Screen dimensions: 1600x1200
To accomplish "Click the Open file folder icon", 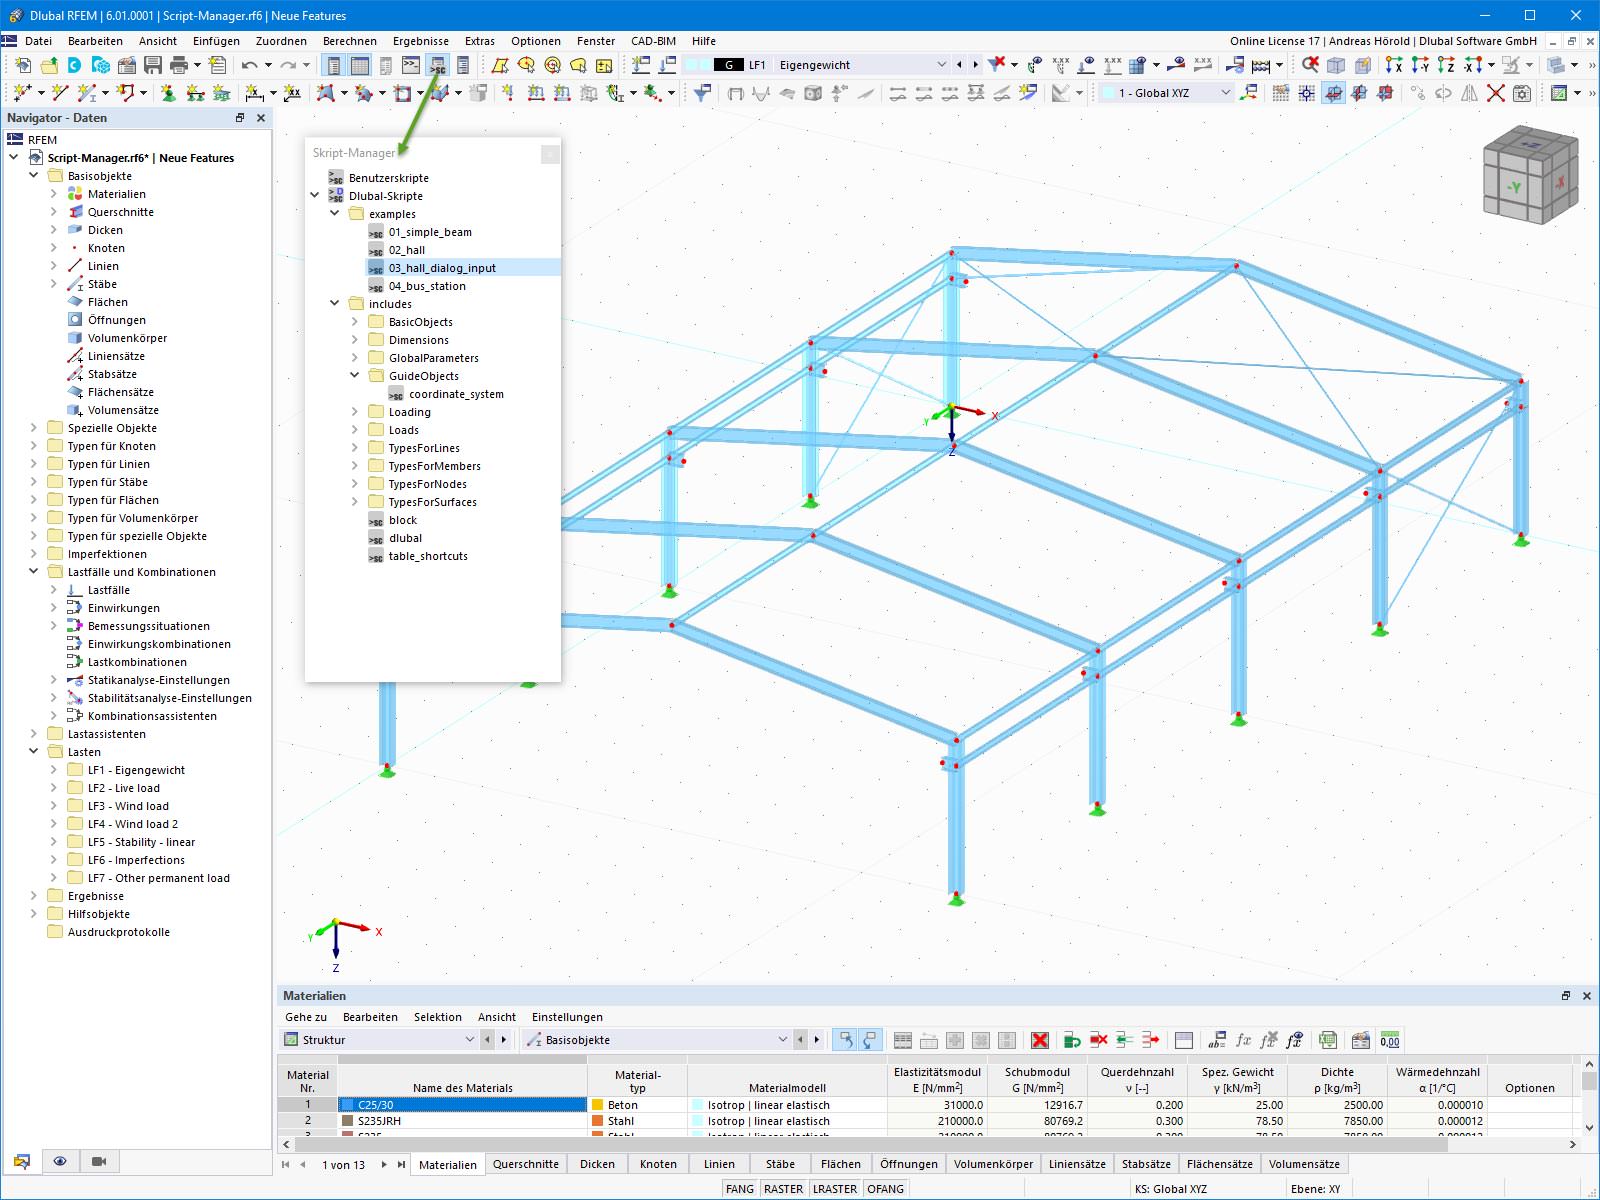I will (x=49, y=65).
